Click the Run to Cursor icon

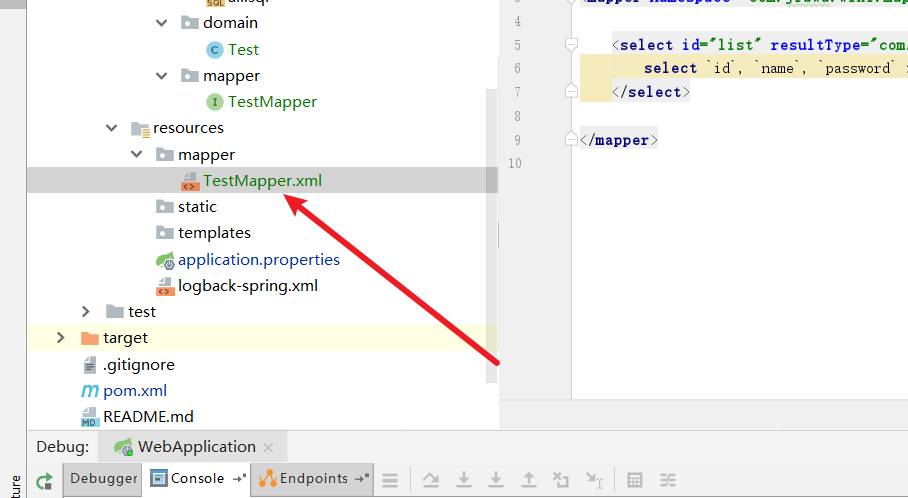pyautogui.click(x=594, y=480)
